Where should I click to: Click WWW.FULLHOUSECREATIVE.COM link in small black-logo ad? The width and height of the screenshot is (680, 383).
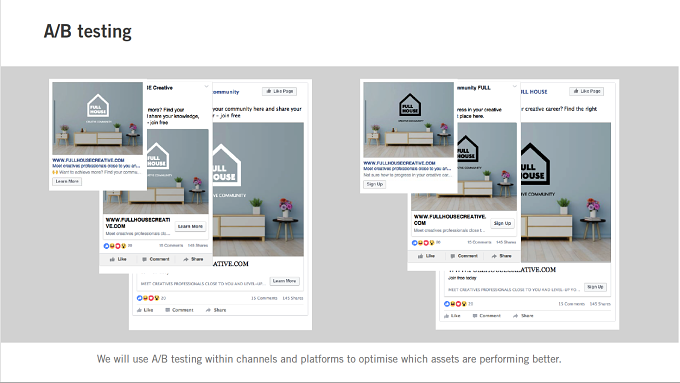pyautogui.click(x=399, y=163)
